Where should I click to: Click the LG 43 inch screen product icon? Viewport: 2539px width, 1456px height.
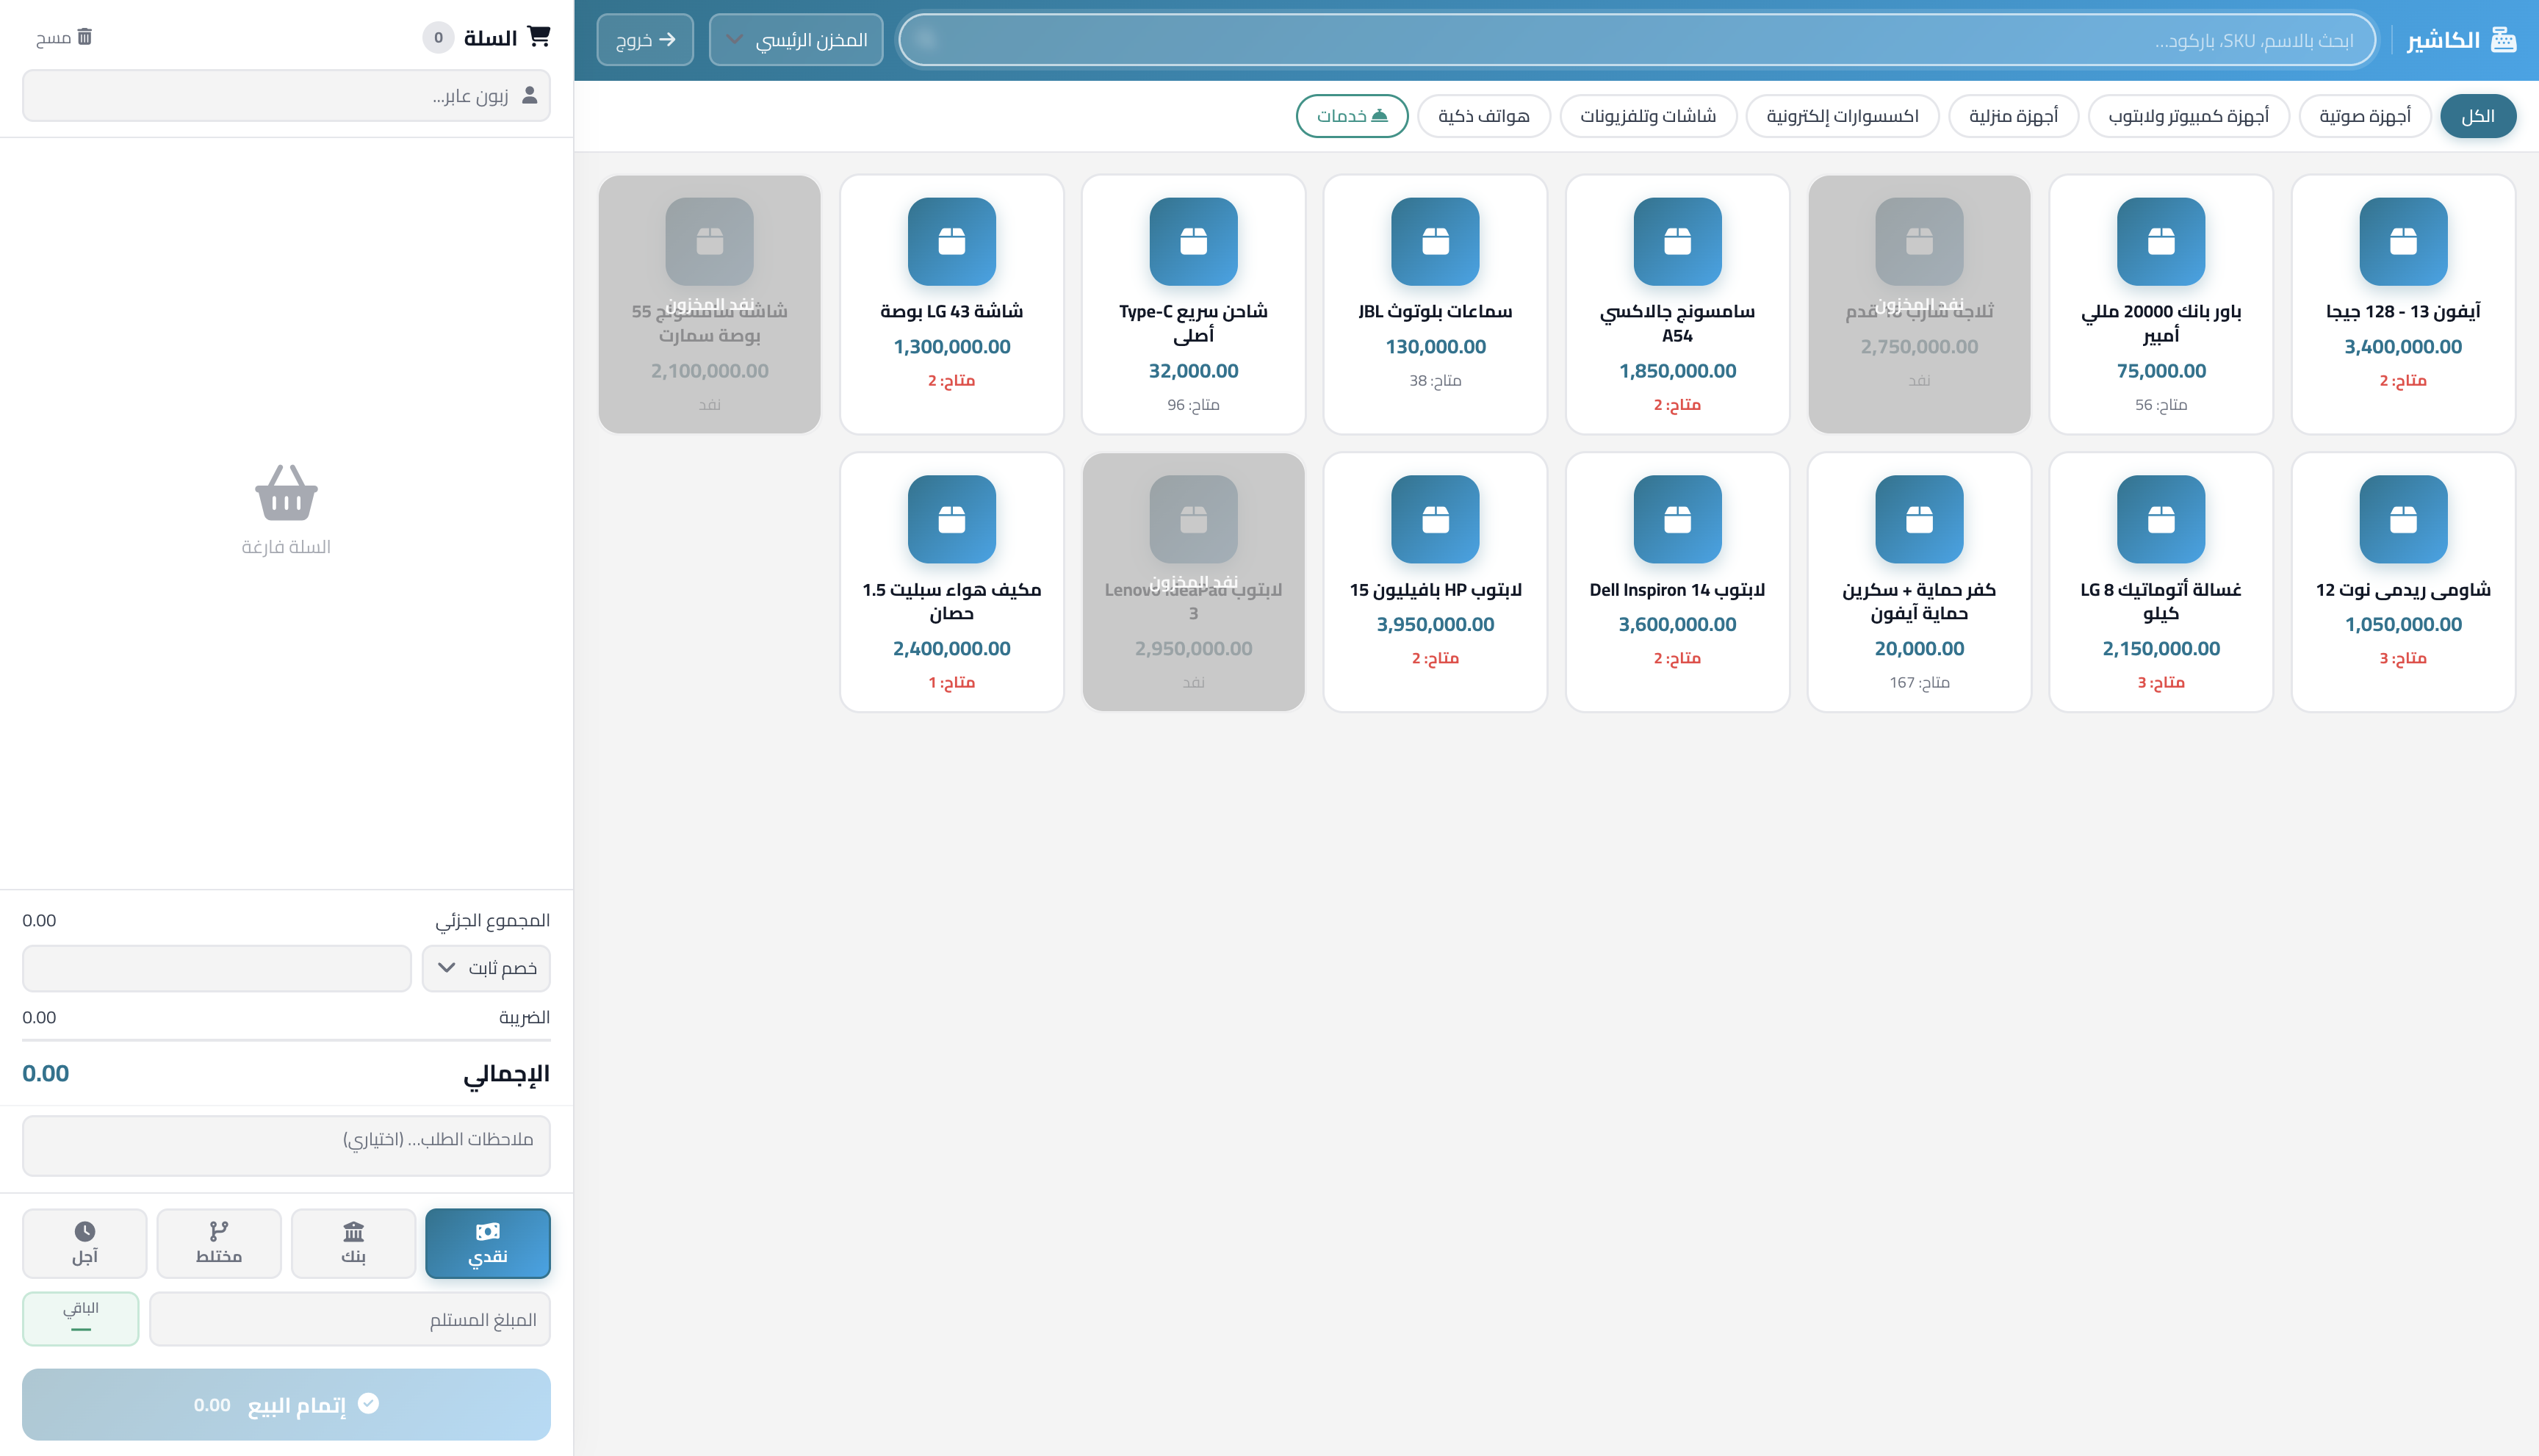pyautogui.click(x=951, y=241)
